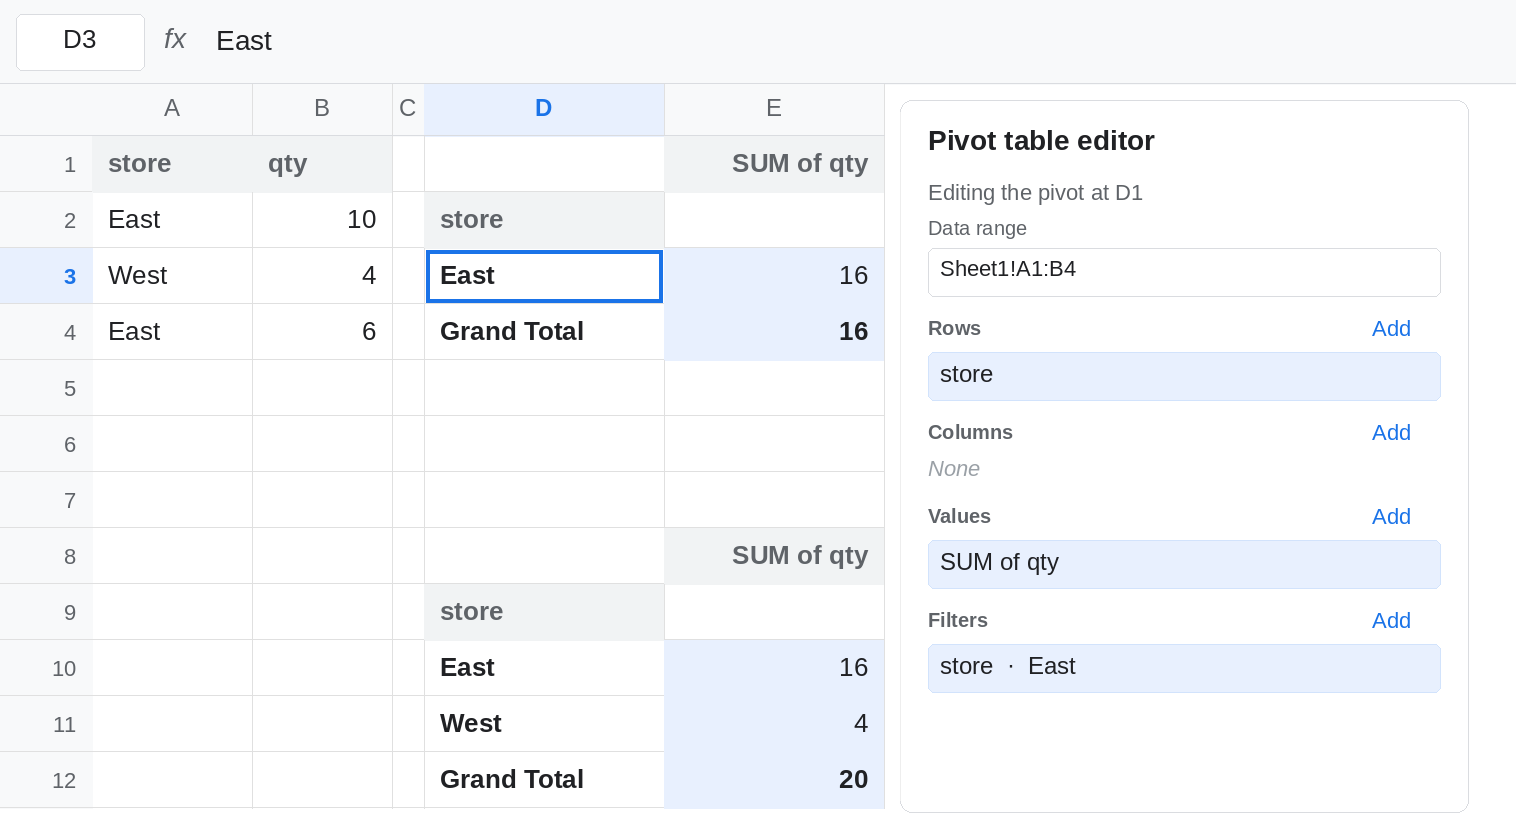Click the store label in row 9
1516x836 pixels.
(544, 612)
